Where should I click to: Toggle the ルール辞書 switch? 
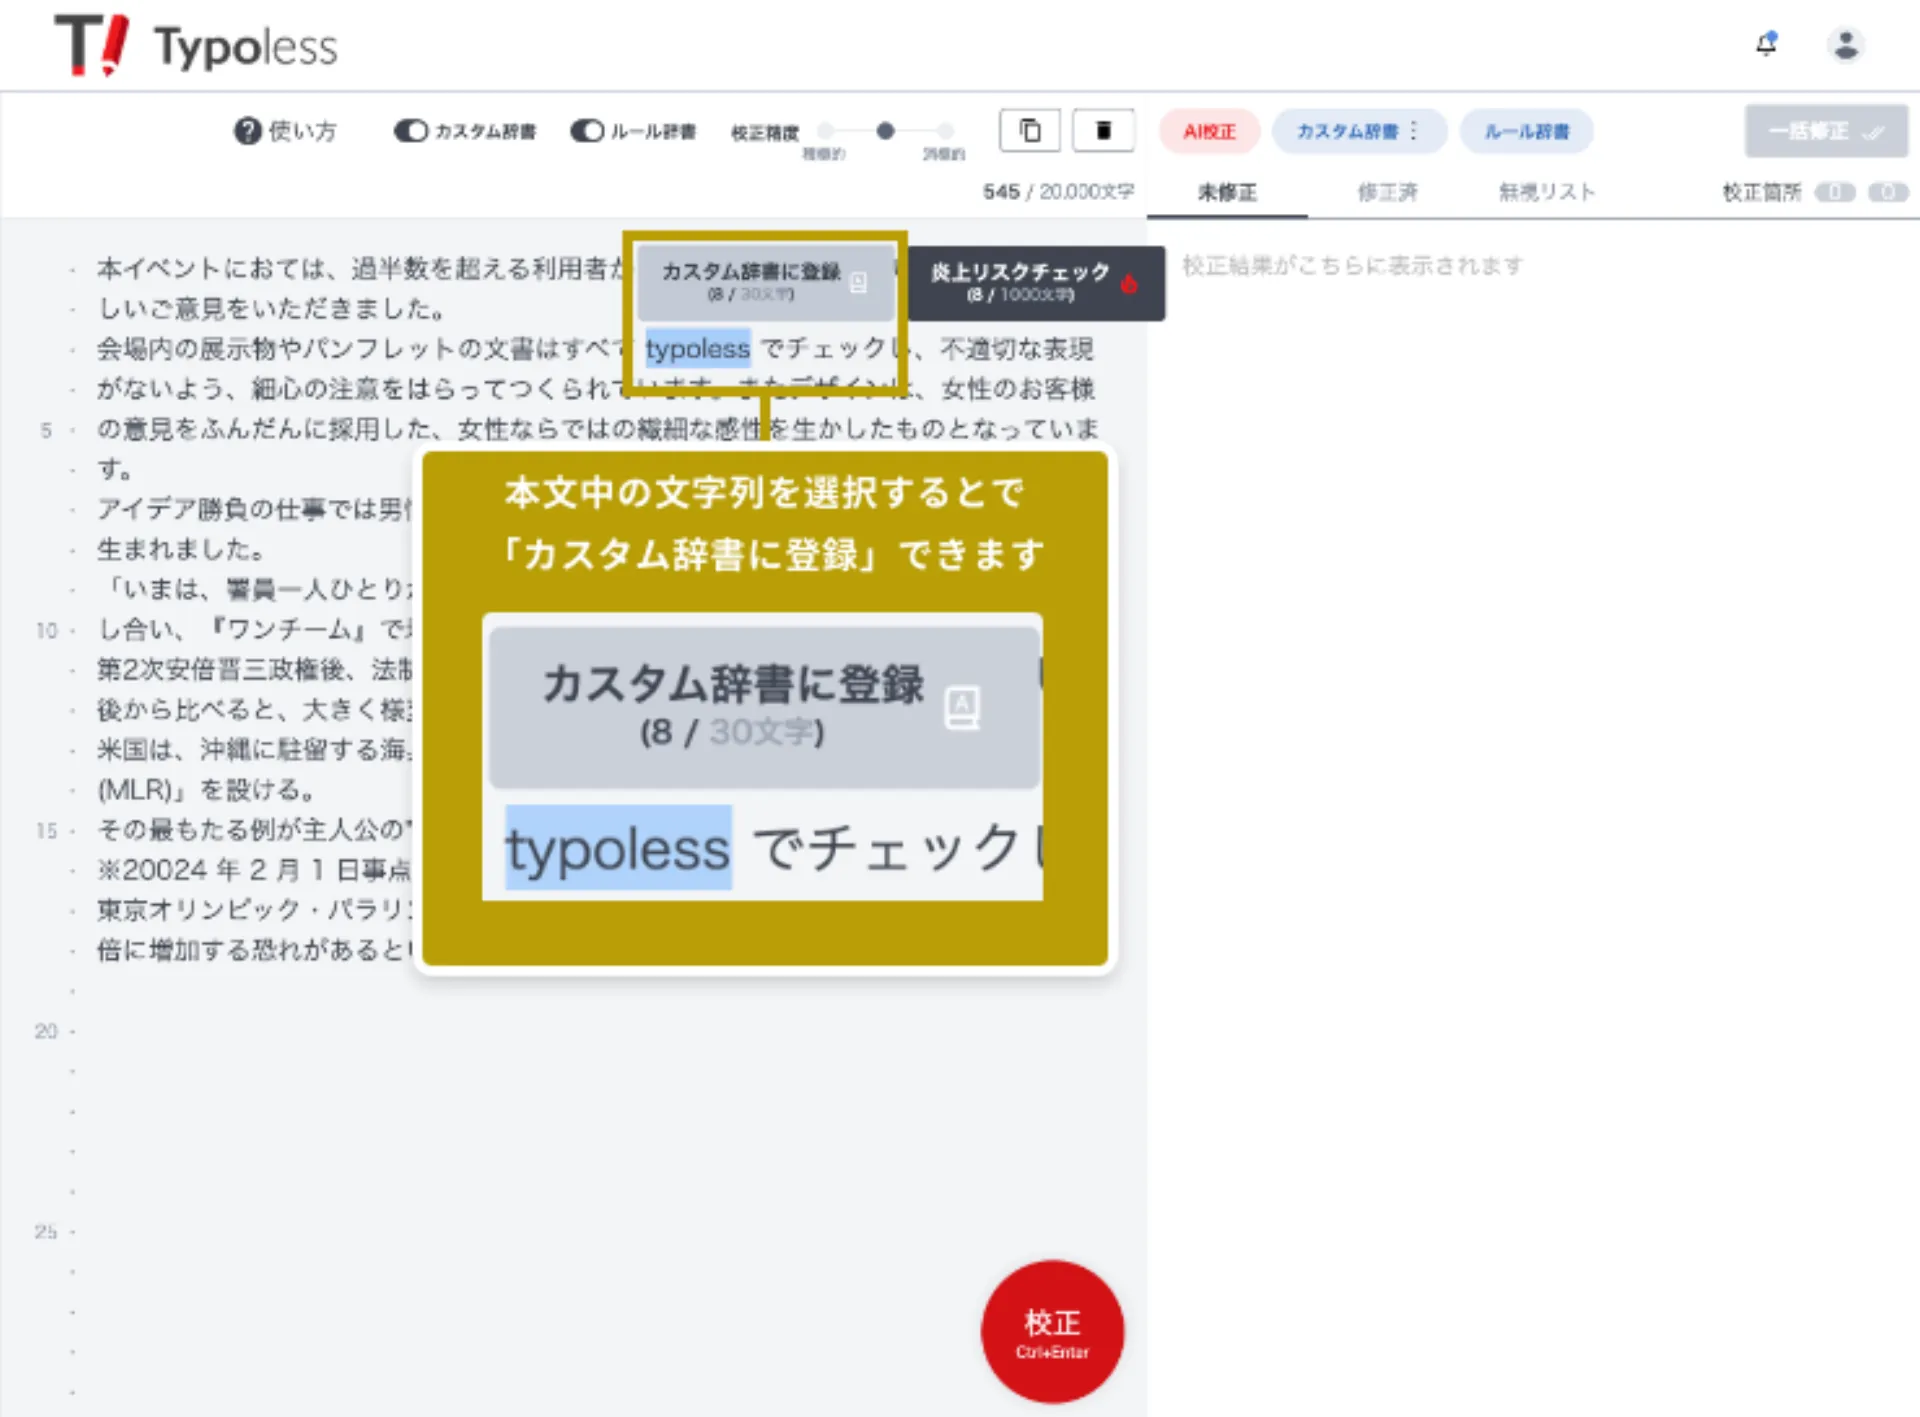(587, 131)
